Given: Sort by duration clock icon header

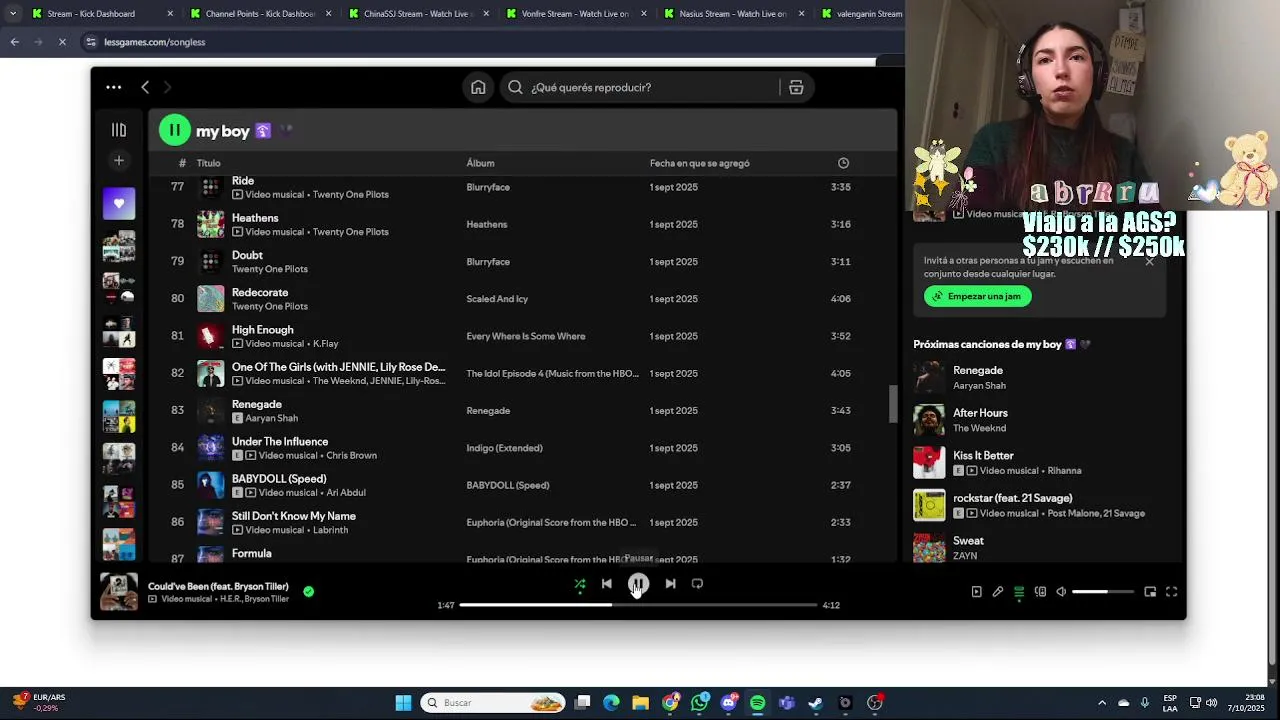Looking at the screenshot, I should point(843,163).
